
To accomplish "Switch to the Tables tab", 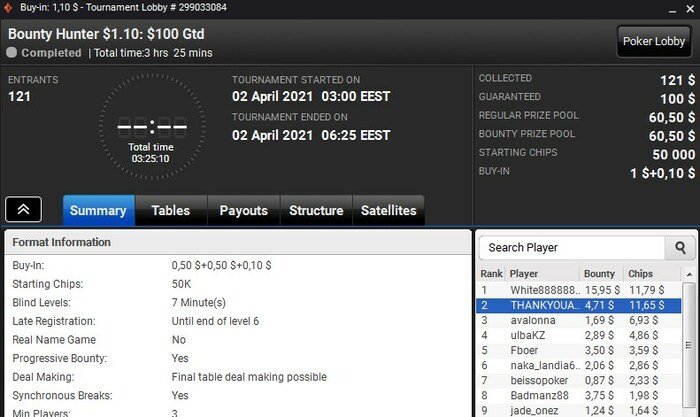I will (171, 210).
